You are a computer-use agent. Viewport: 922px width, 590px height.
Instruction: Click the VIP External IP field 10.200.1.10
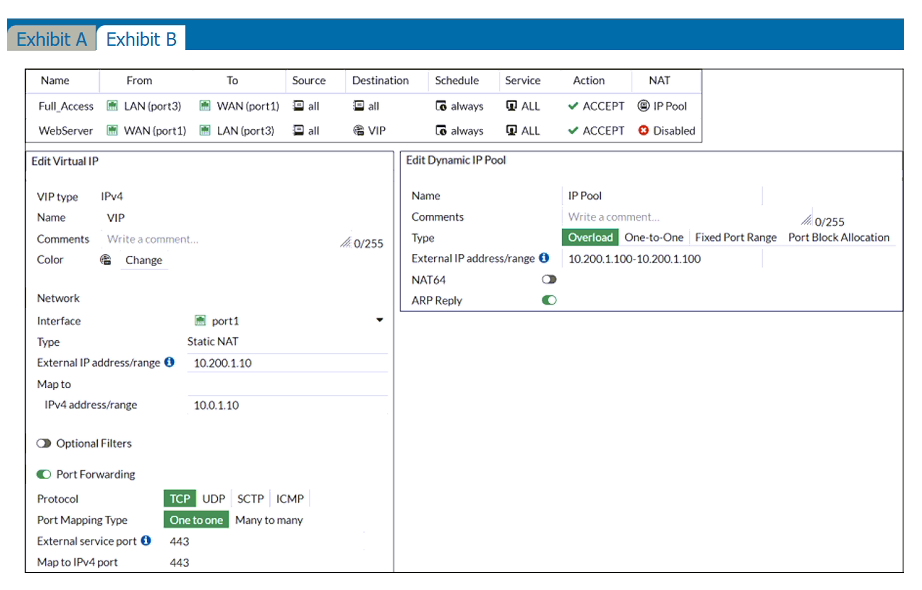point(288,363)
